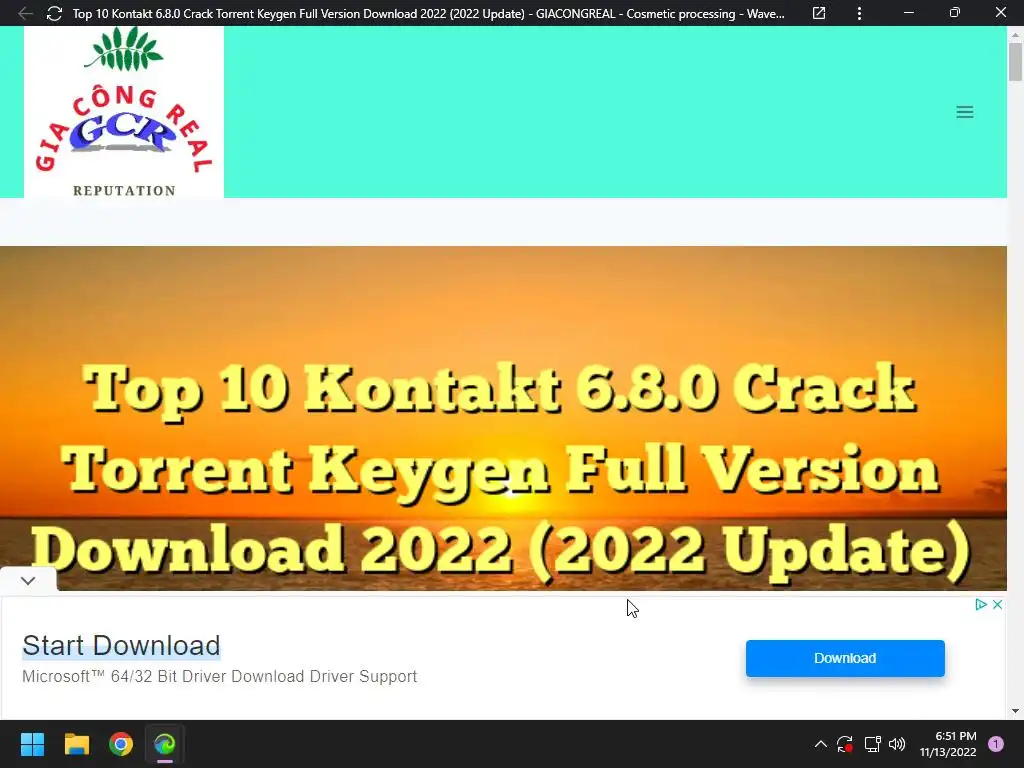Open the volume speaker tray icon
This screenshot has width=1024, height=768.
897,744
